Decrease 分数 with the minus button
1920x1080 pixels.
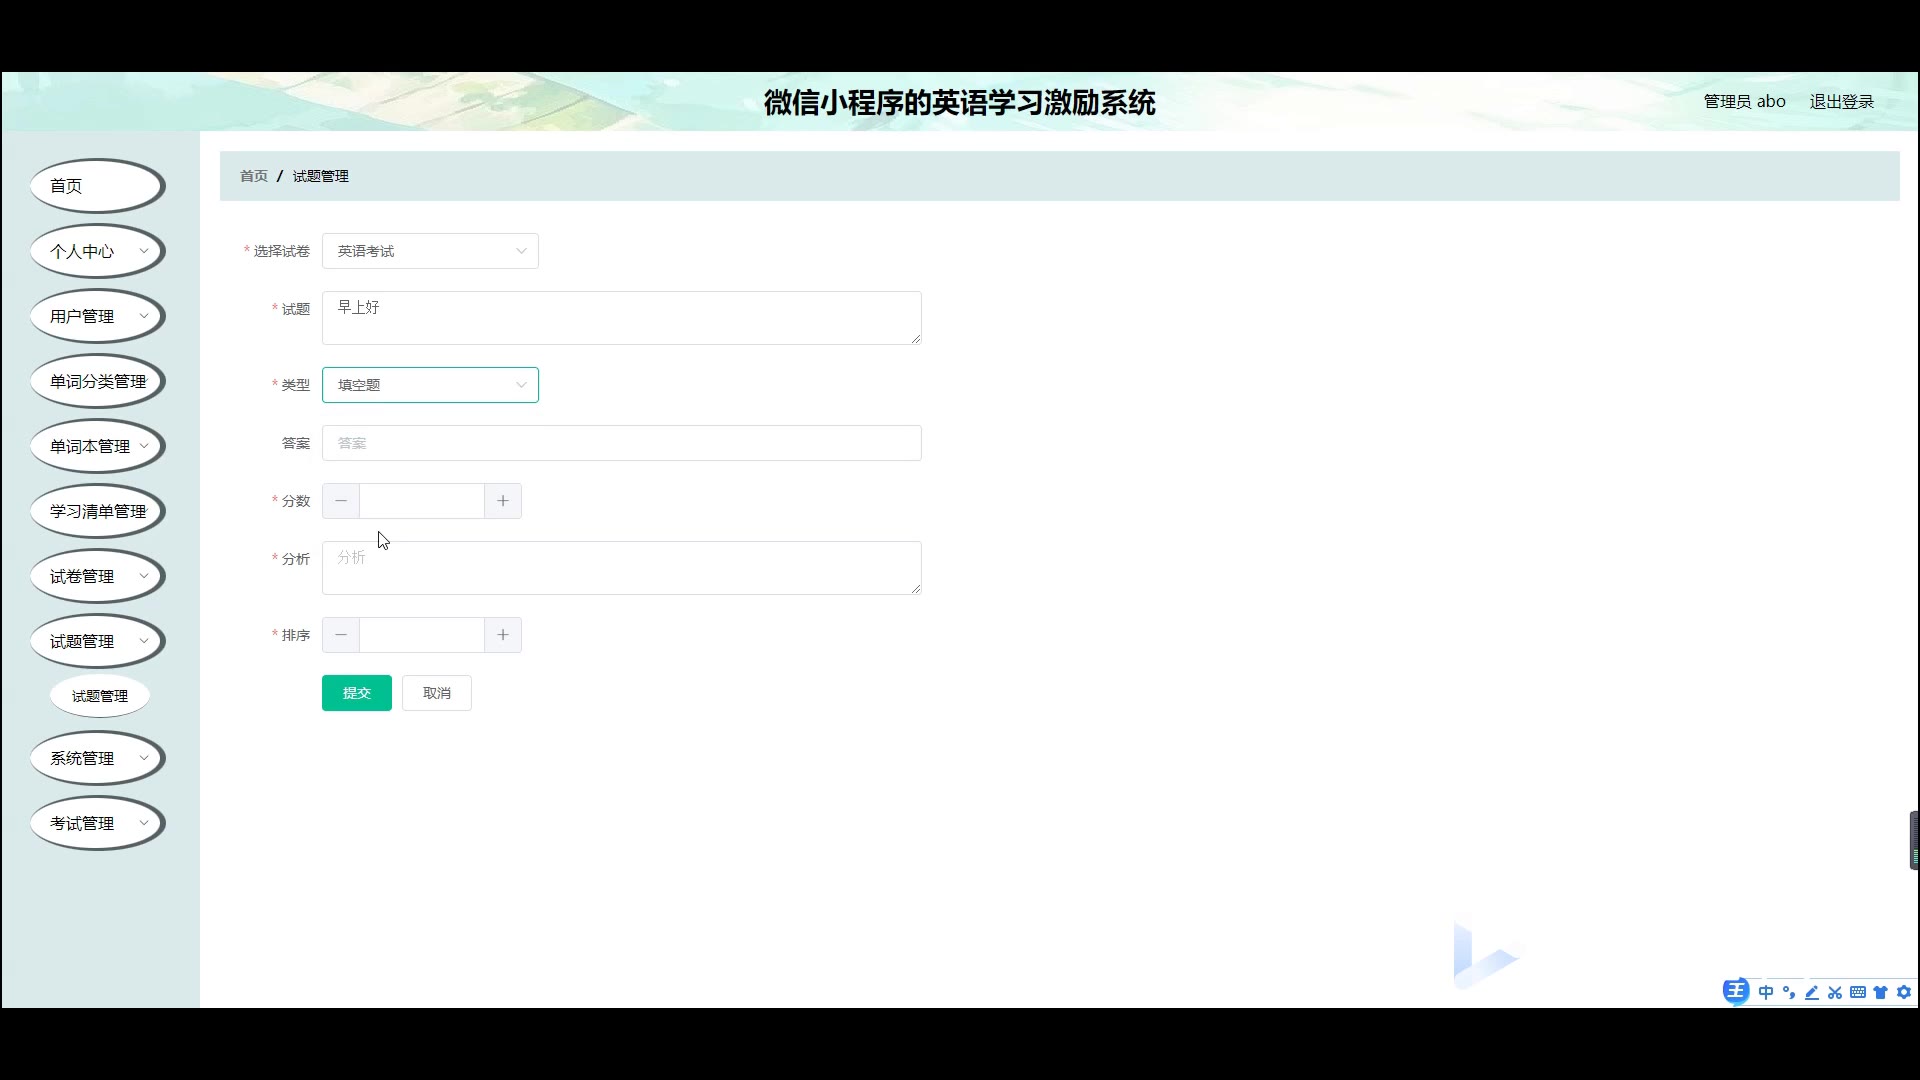click(341, 501)
